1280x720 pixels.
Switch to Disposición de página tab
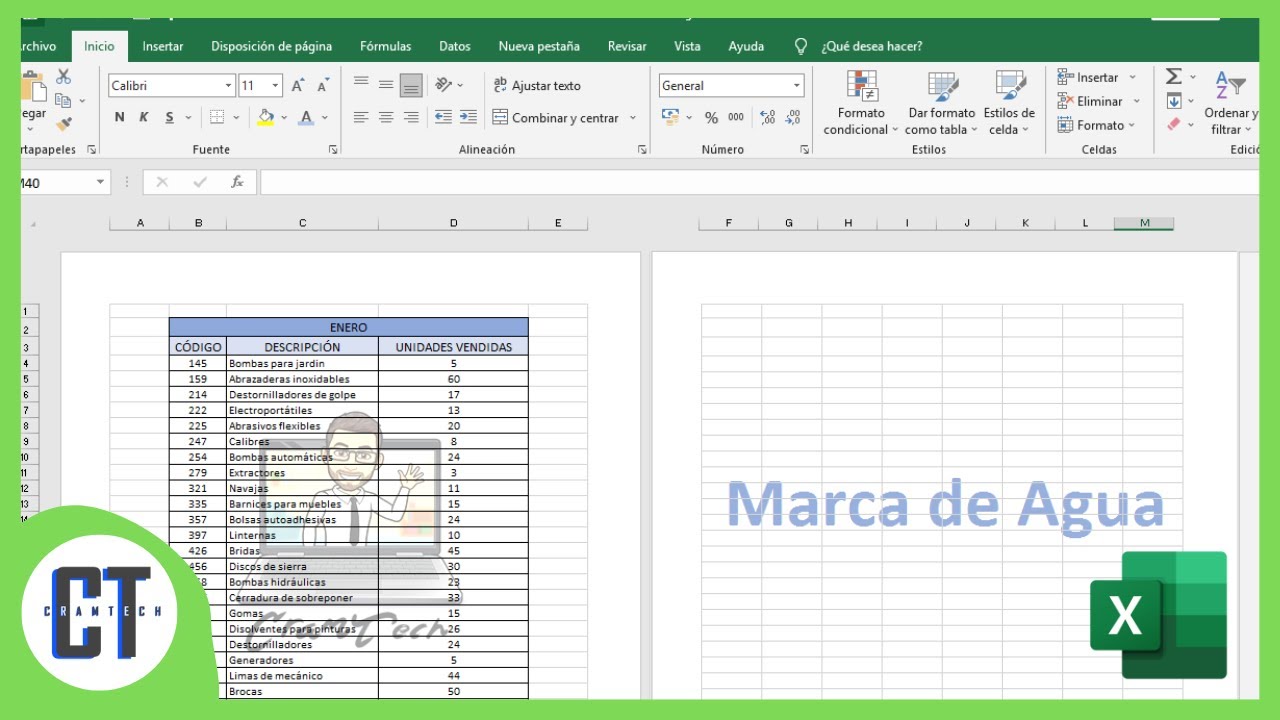(272, 46)
